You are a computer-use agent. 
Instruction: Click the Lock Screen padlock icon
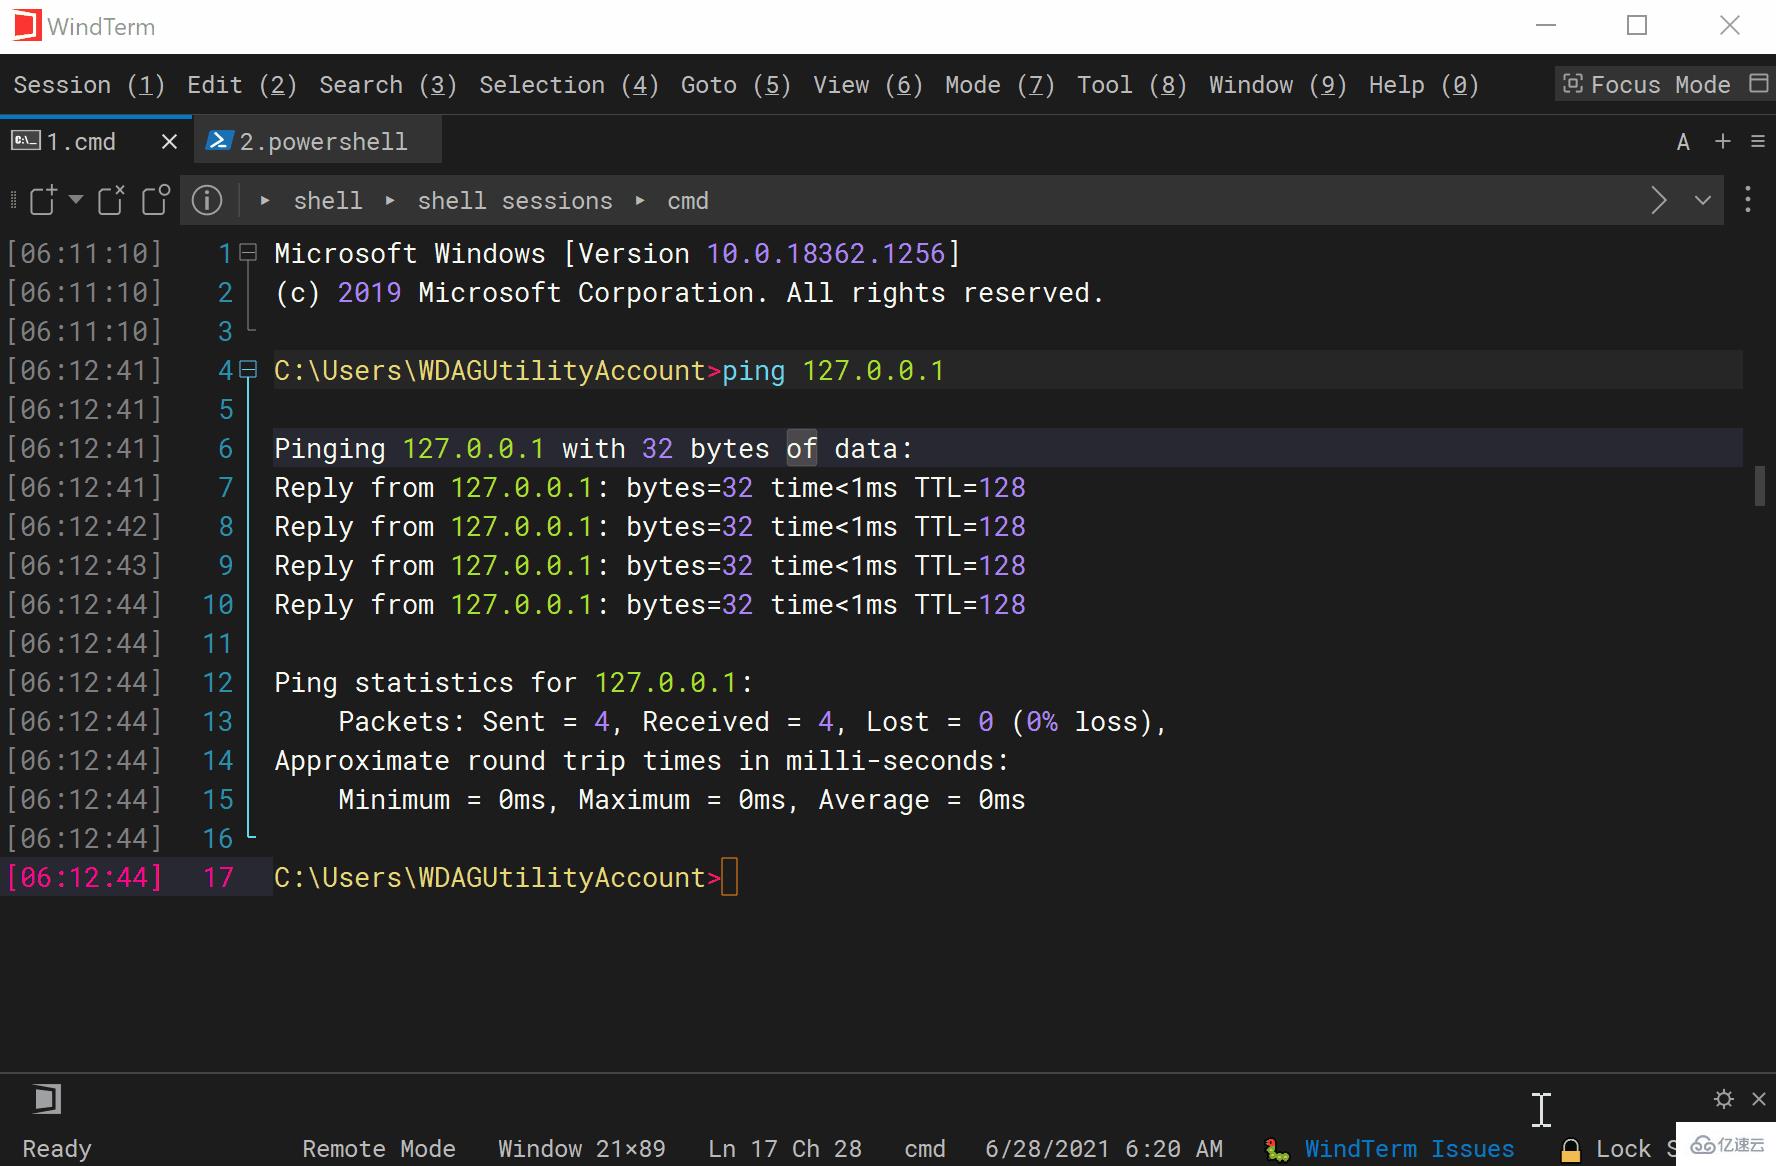(x=1571, y=1150)
